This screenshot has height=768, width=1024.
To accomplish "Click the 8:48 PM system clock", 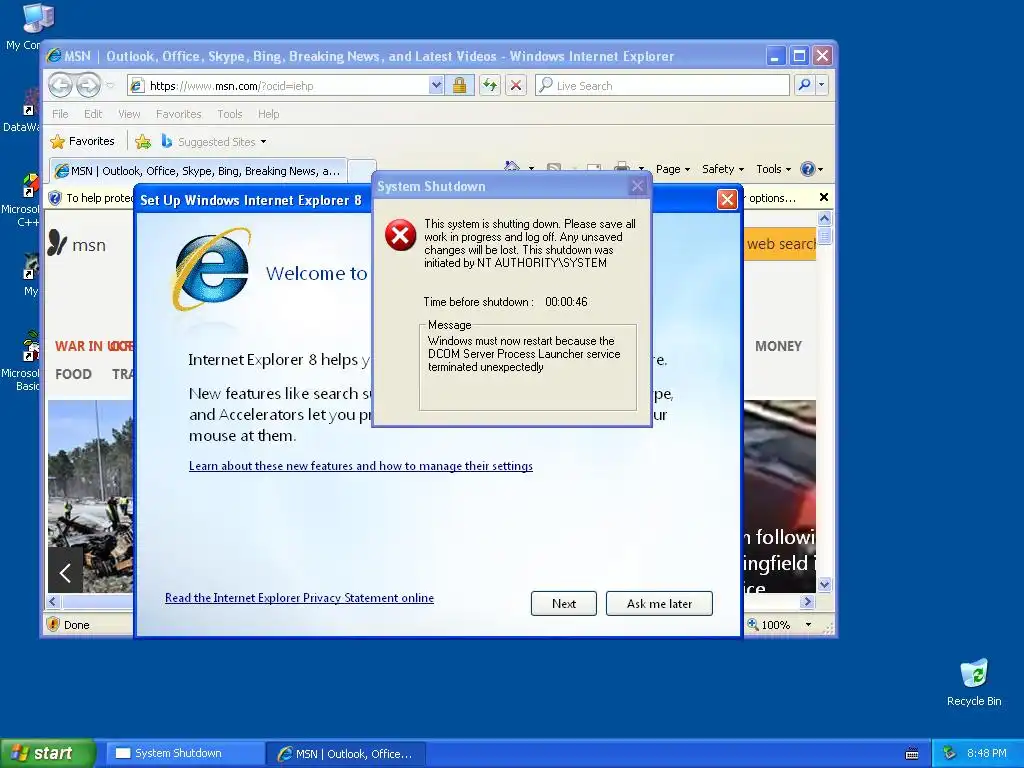I will (986, 753).
